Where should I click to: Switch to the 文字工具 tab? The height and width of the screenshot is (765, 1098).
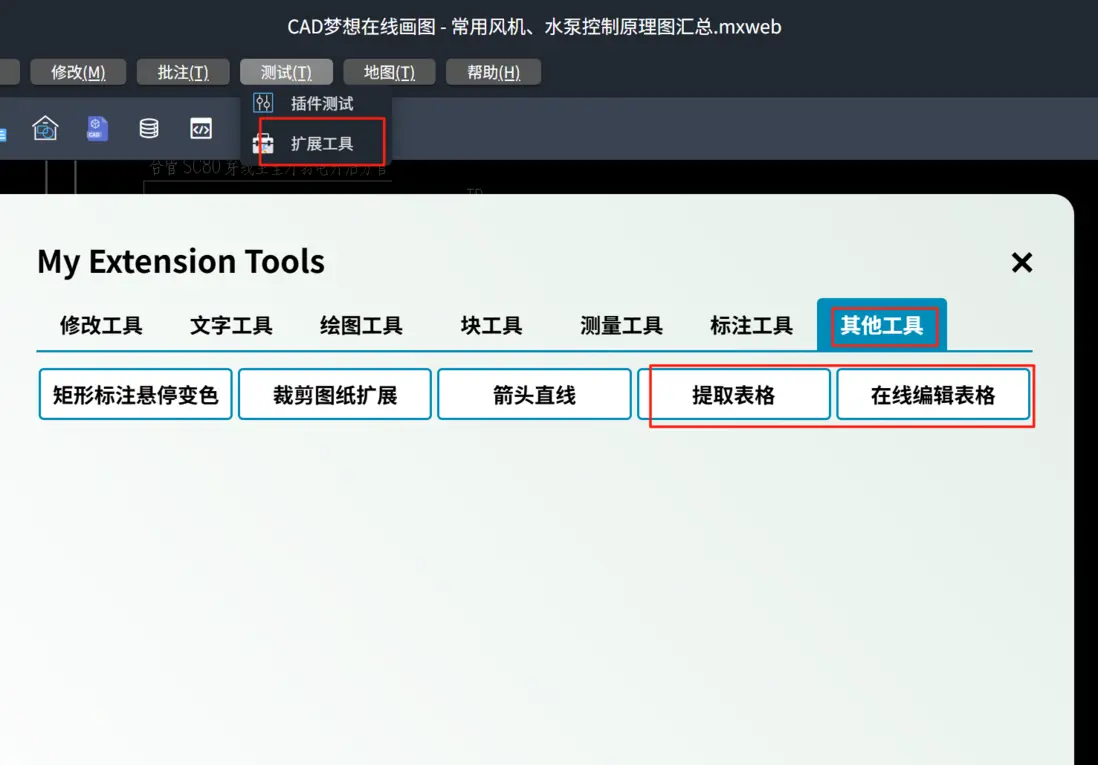point(231,325)
